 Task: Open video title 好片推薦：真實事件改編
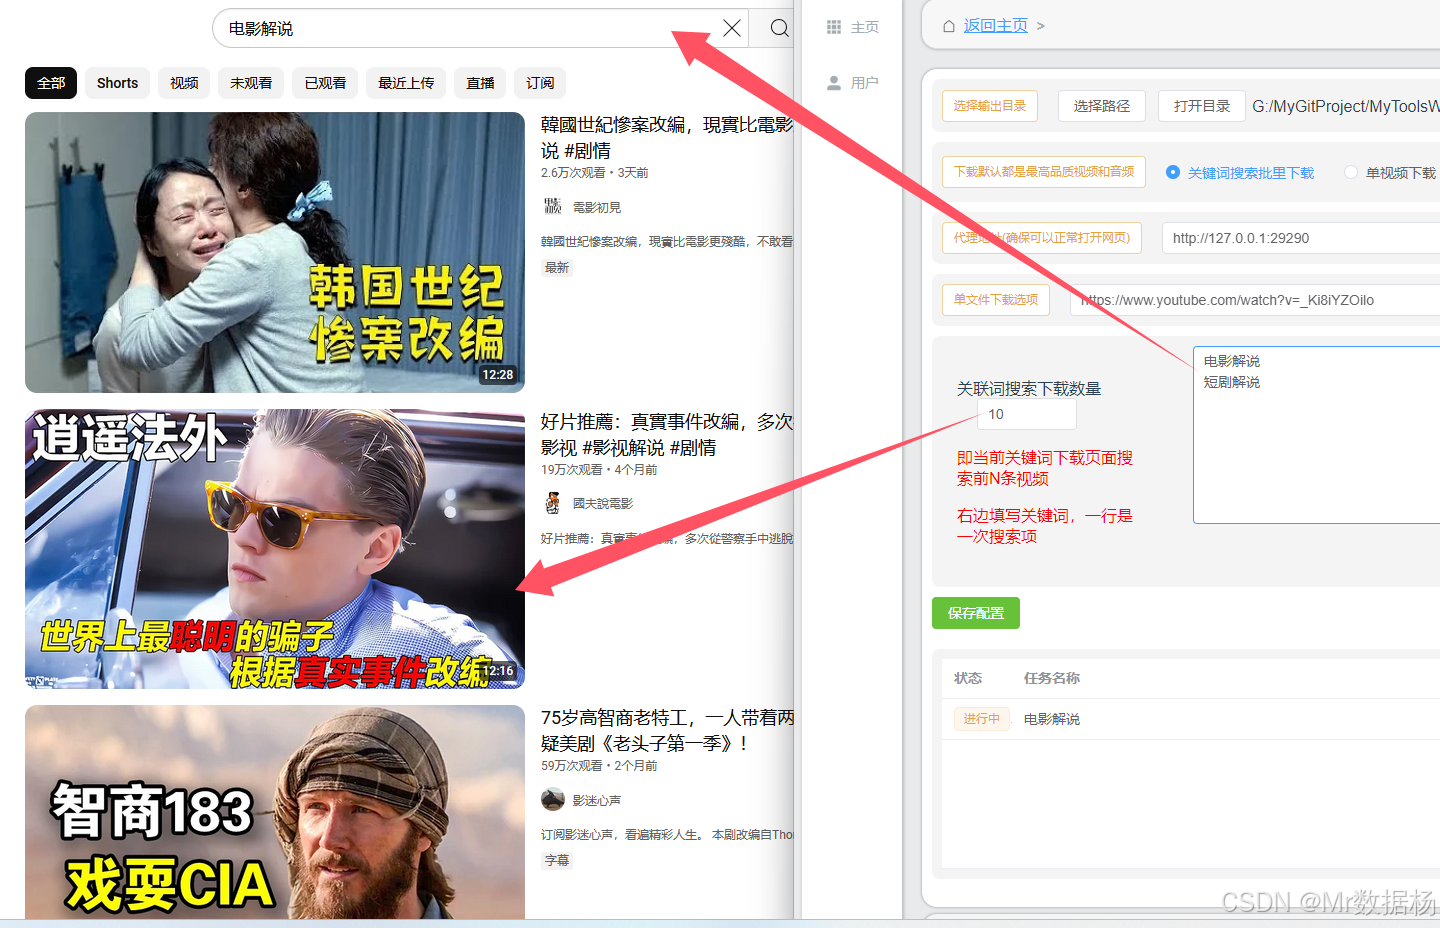pyautogui.click(x=667, y=434)
